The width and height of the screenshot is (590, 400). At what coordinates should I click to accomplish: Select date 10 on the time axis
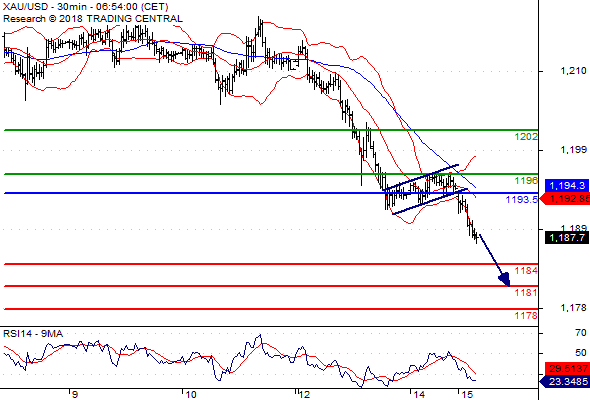click(x=191, y=394)
